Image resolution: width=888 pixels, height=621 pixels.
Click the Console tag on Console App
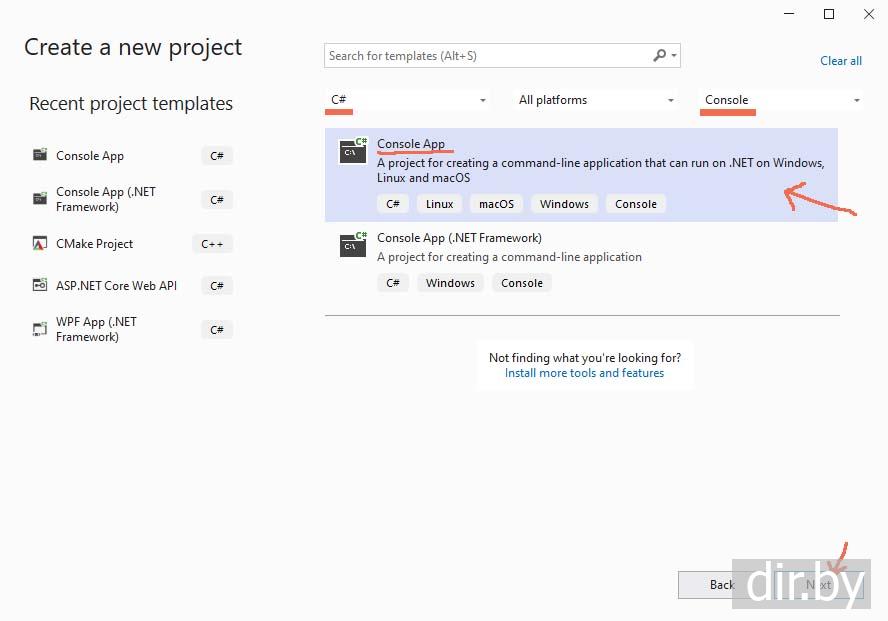(x=636, y=204)
